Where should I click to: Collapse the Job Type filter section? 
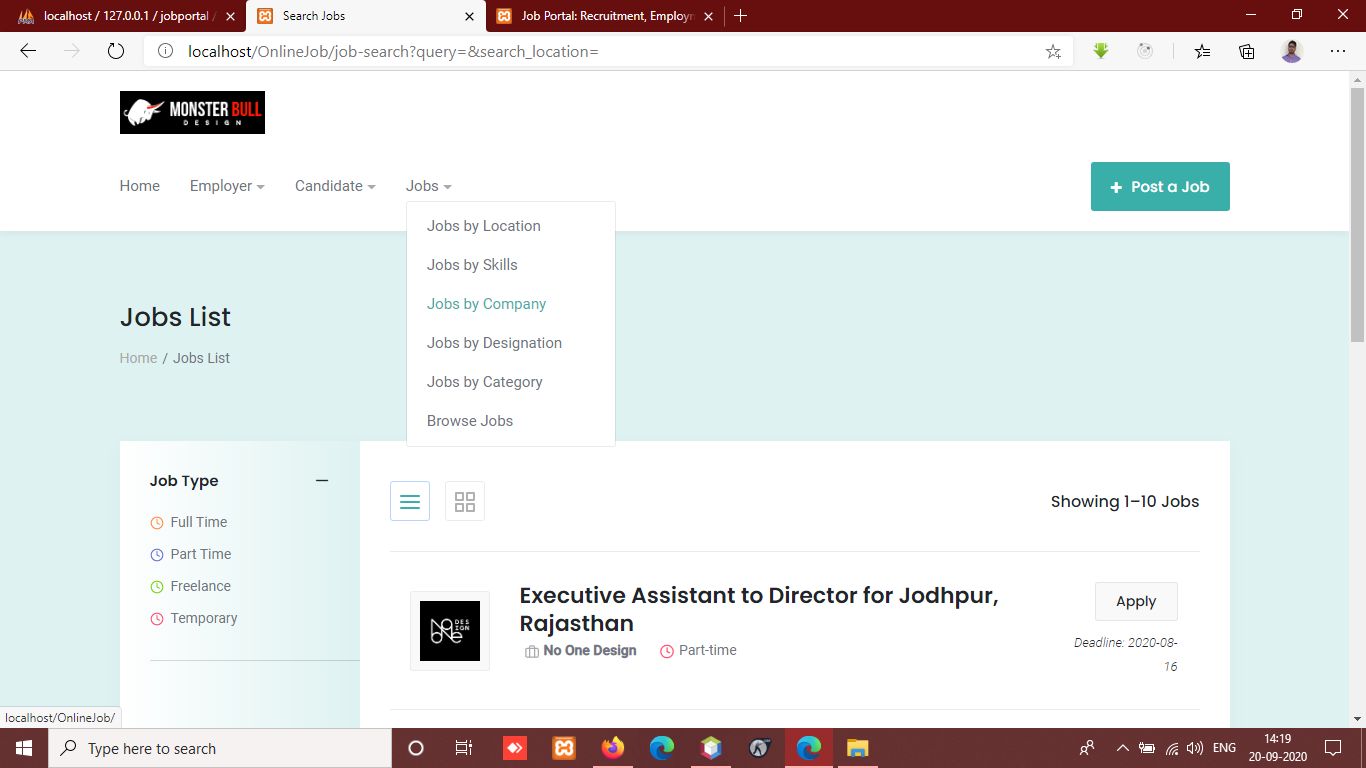[322, 481]
